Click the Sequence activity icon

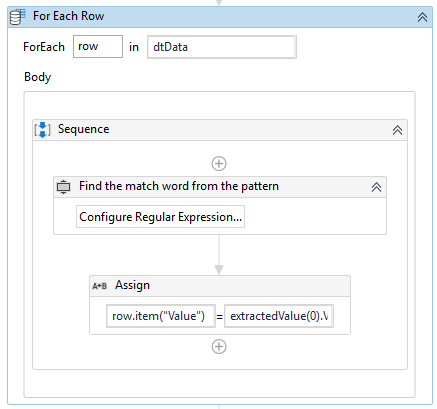(x=43, y=130)
